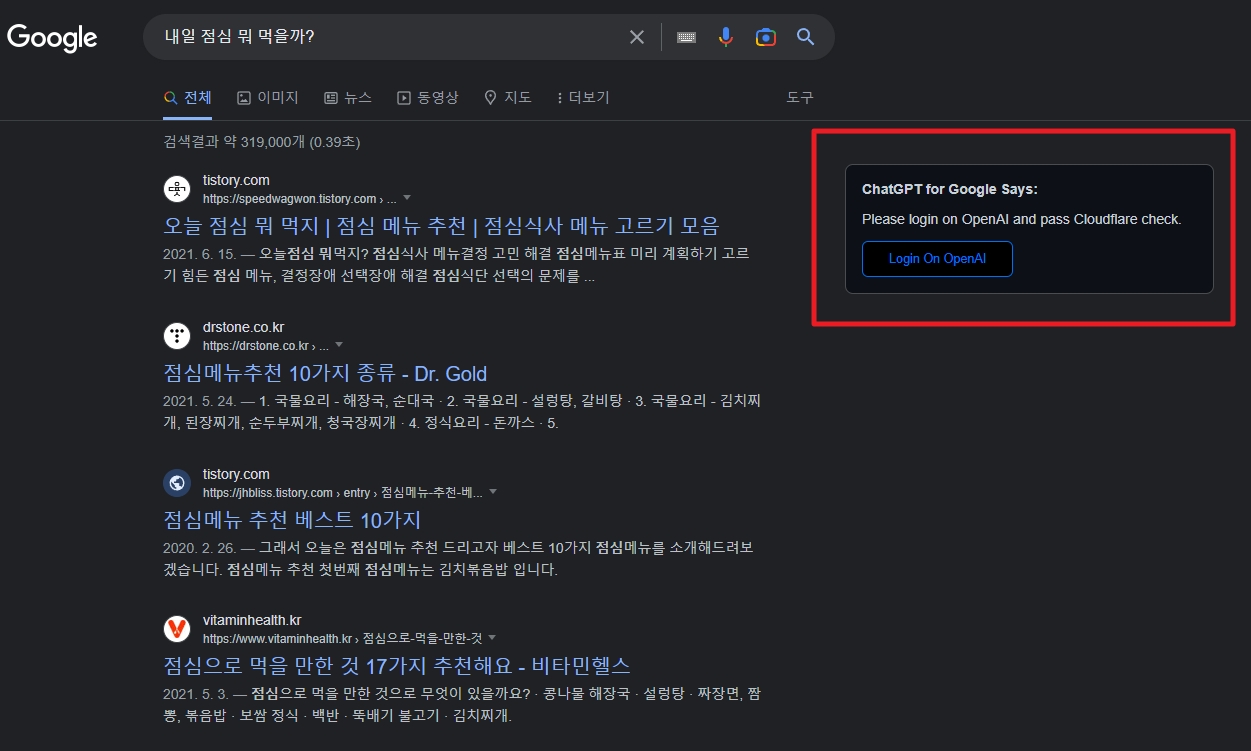Click jhbliss tistory globe favicon
This screenshot has height=751, width=1251.
(177, 483)
